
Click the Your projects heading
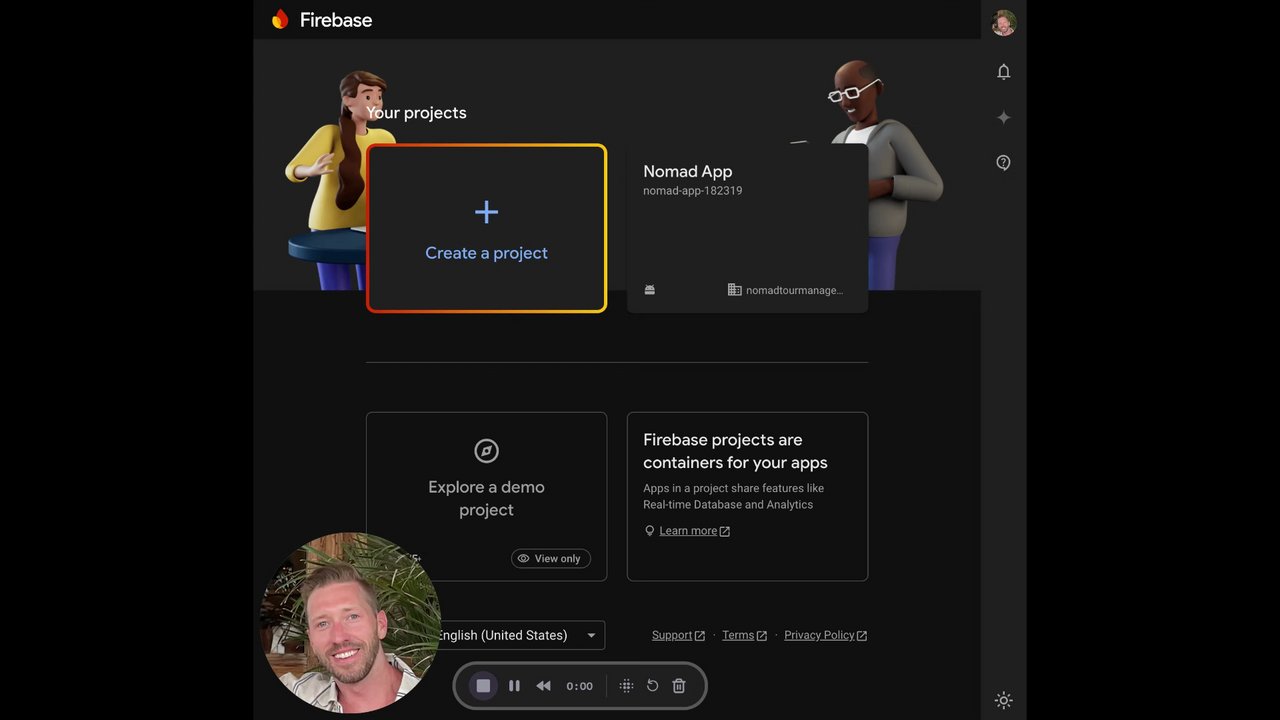point(416,113)
